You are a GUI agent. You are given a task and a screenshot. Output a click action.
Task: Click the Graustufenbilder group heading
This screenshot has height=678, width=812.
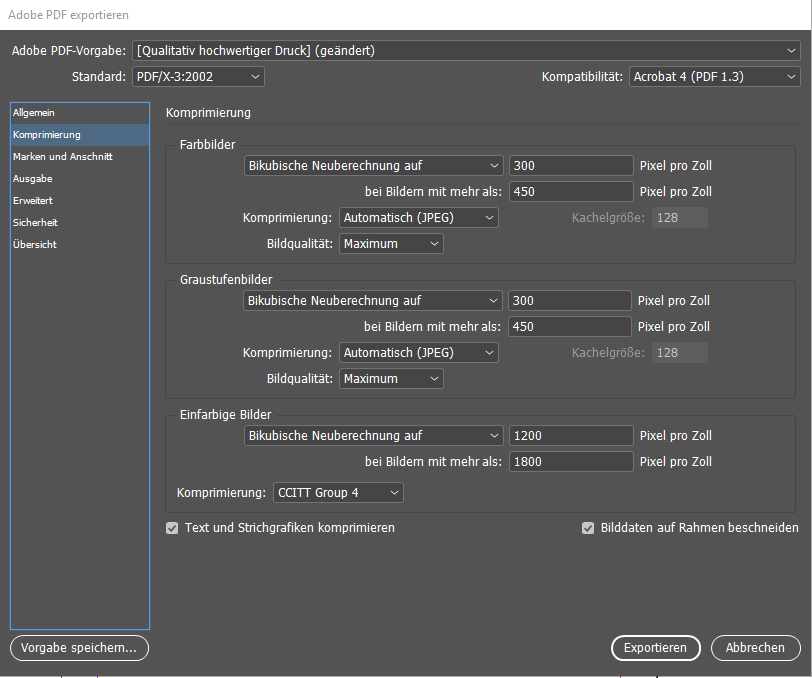[x=226, y=280]
